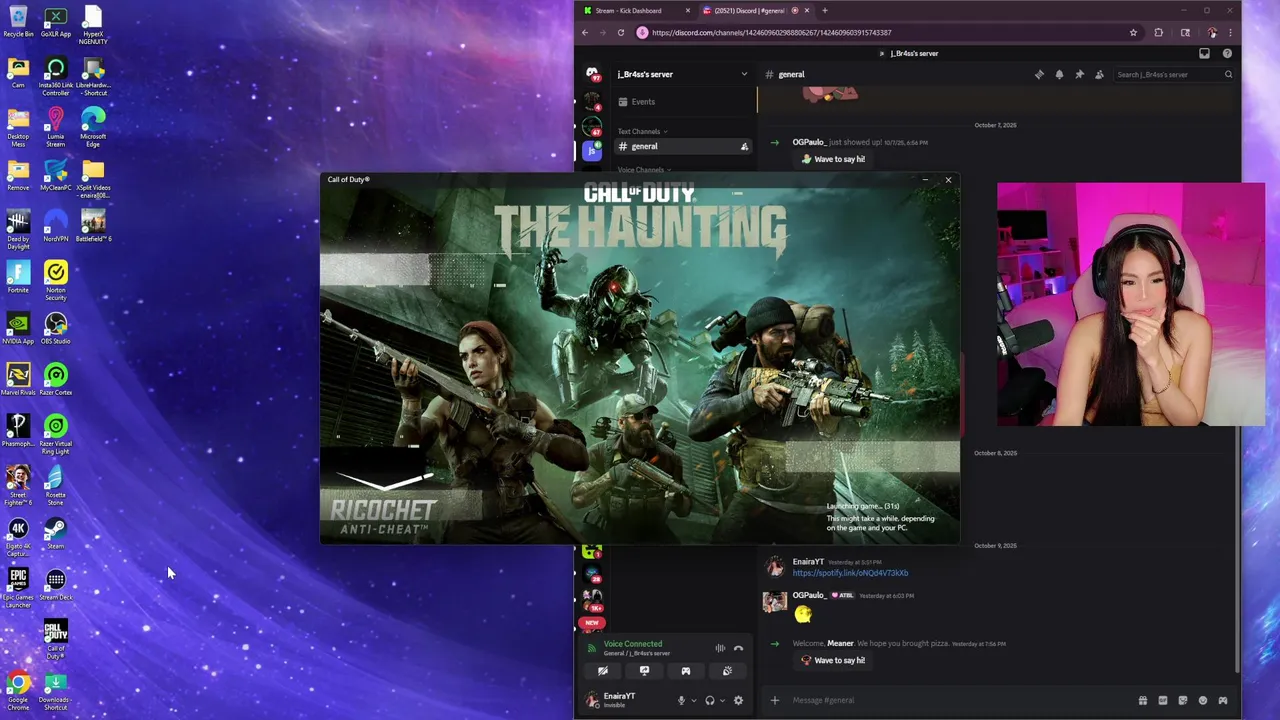Open the sticker picker in message bar

point(1183,700)
